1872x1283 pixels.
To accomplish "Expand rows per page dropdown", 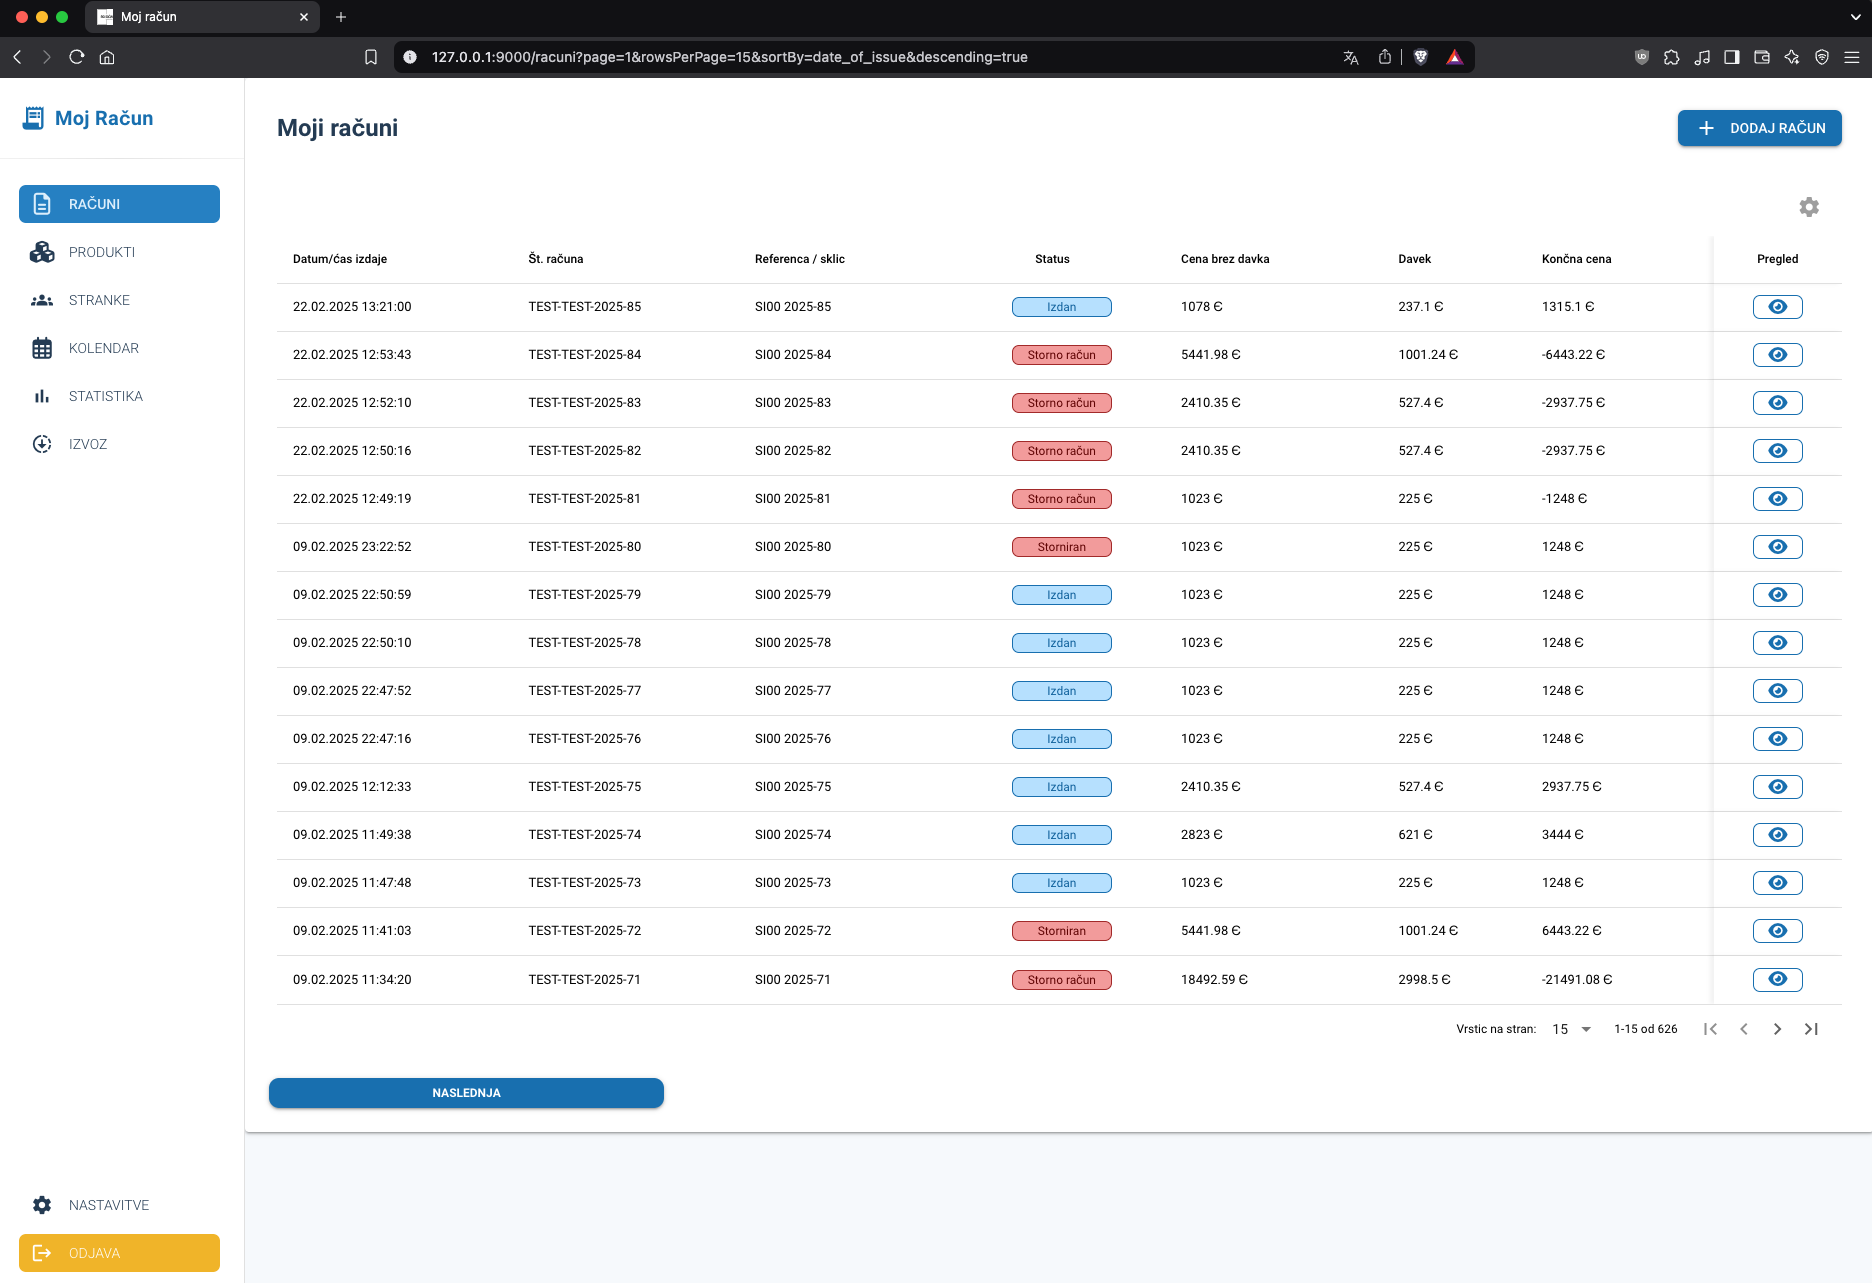I will [x=1571, y=1029].
